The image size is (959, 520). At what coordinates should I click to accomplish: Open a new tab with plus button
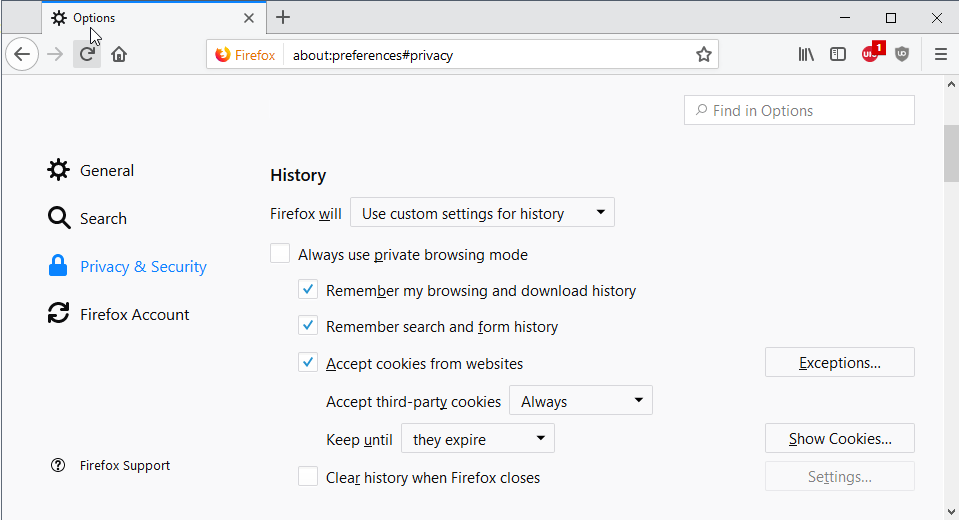[x=283, y=17]
